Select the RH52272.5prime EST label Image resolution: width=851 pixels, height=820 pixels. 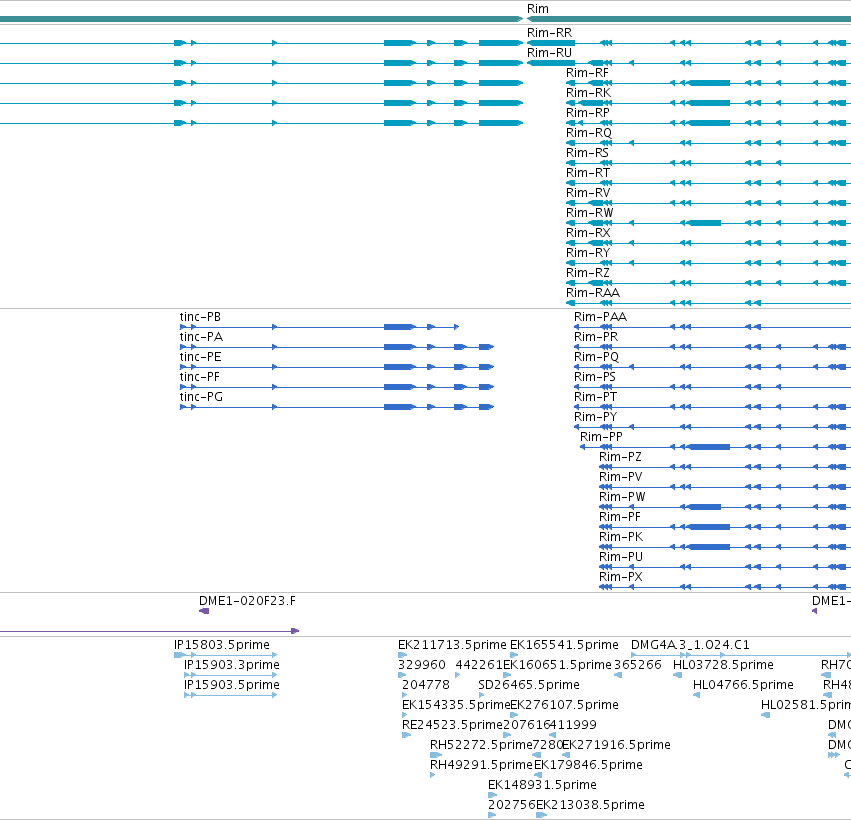point(481,745)
